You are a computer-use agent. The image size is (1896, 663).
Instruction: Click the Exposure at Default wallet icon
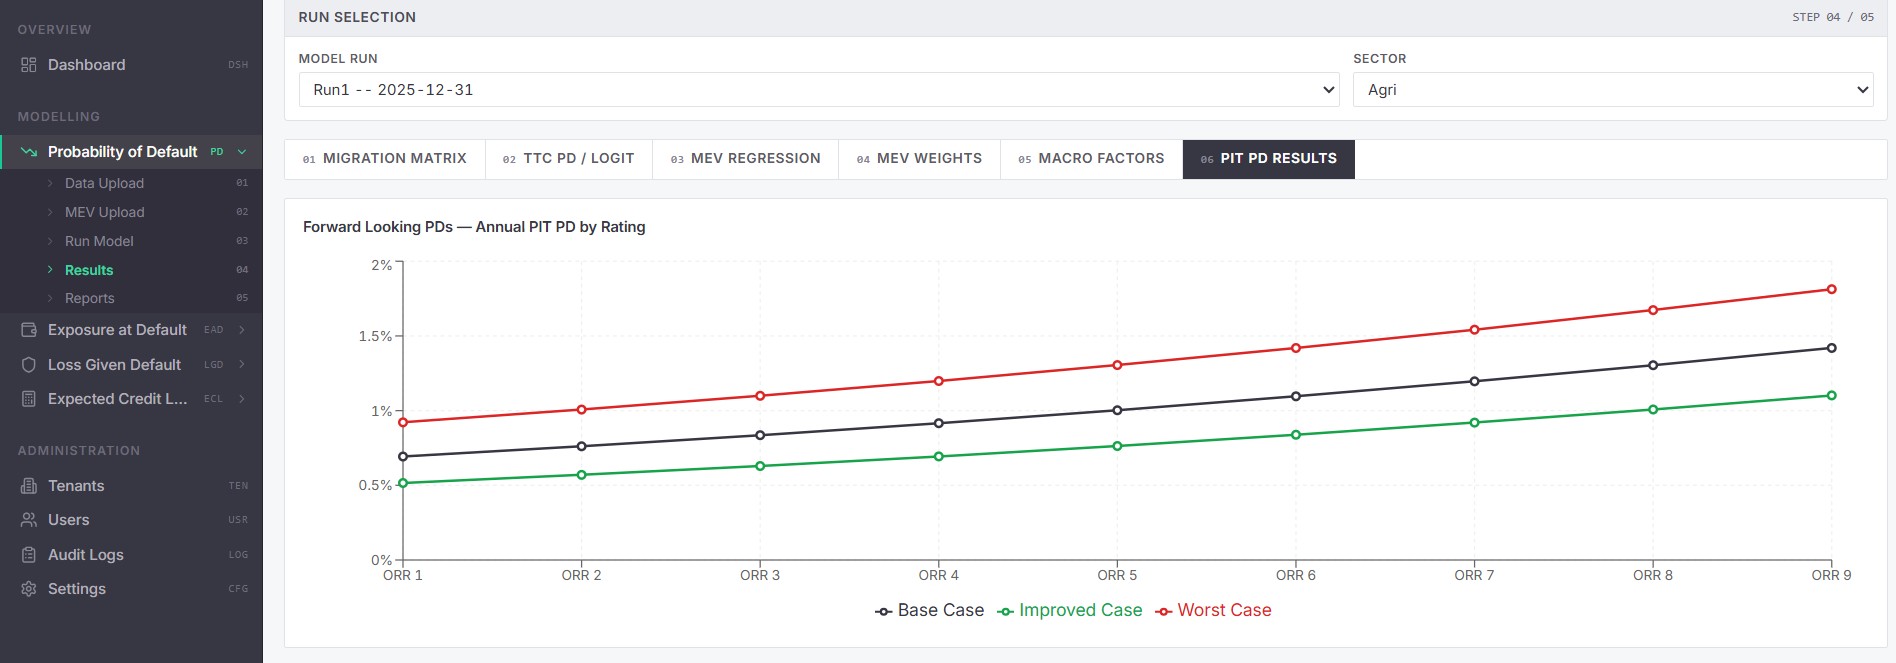coord(29,330)
